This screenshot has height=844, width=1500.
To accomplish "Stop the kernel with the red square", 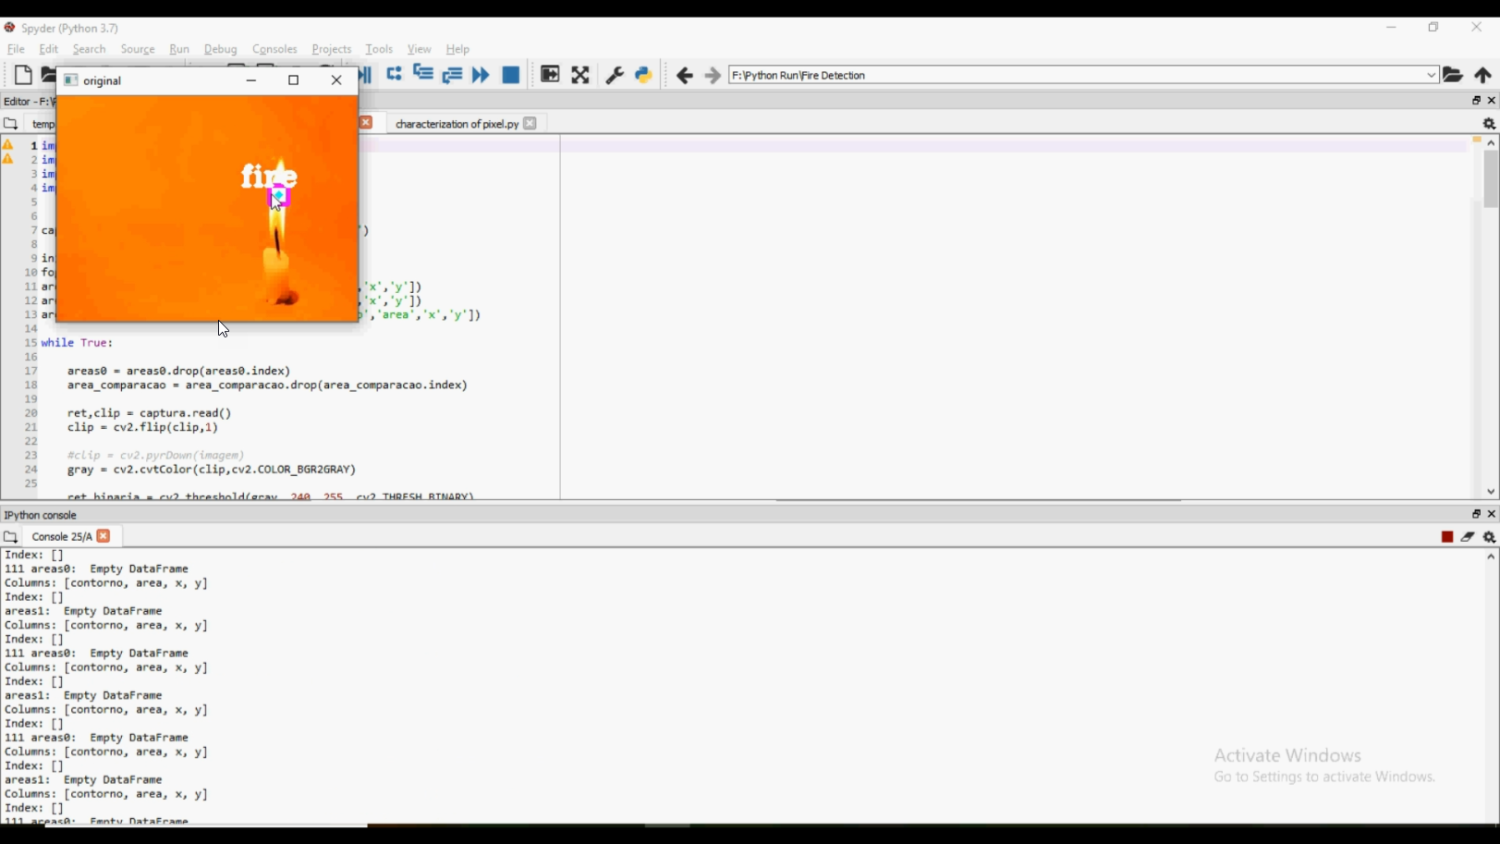I will pyautogui.click(x=1447, y=537).
